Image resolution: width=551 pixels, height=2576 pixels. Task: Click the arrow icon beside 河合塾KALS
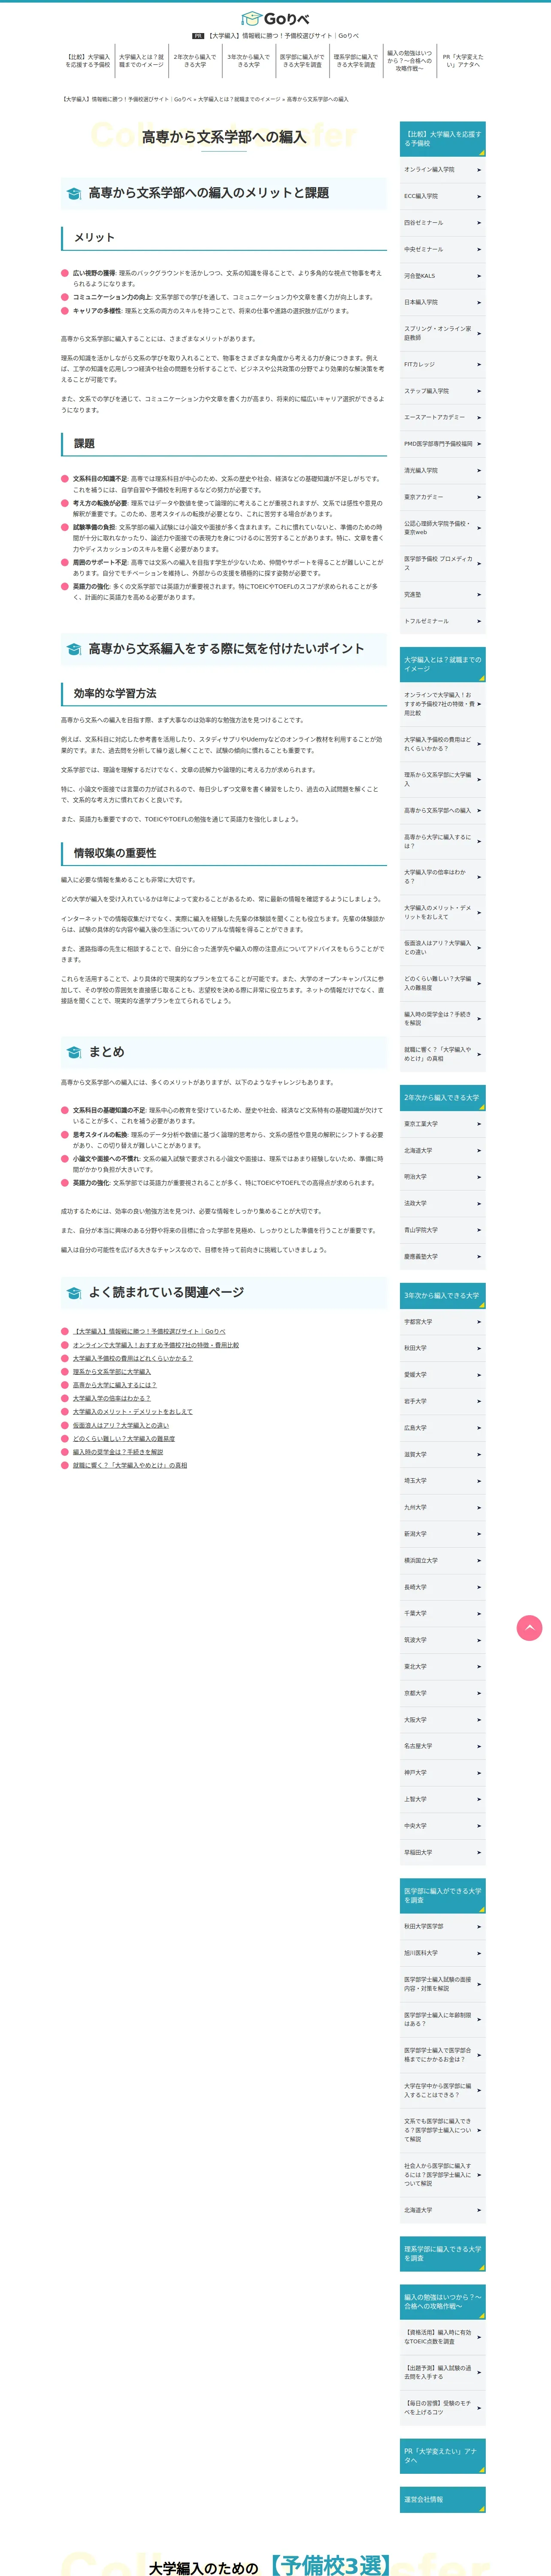[479, 276]
